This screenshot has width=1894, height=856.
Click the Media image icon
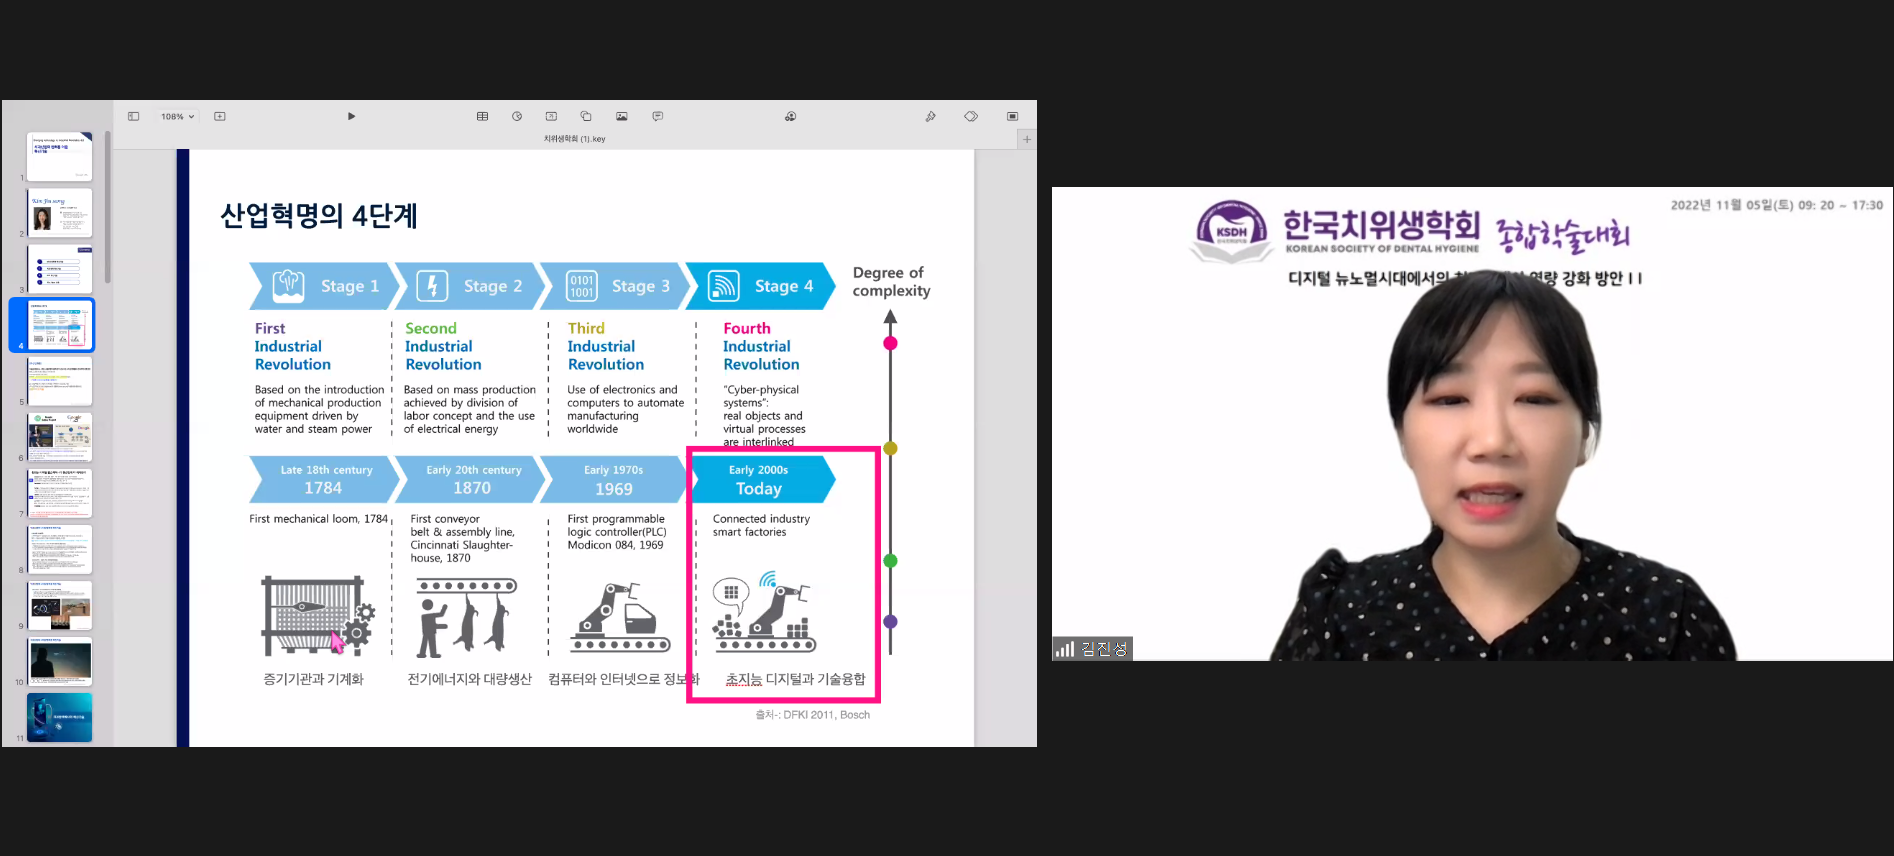click(622, 117)
